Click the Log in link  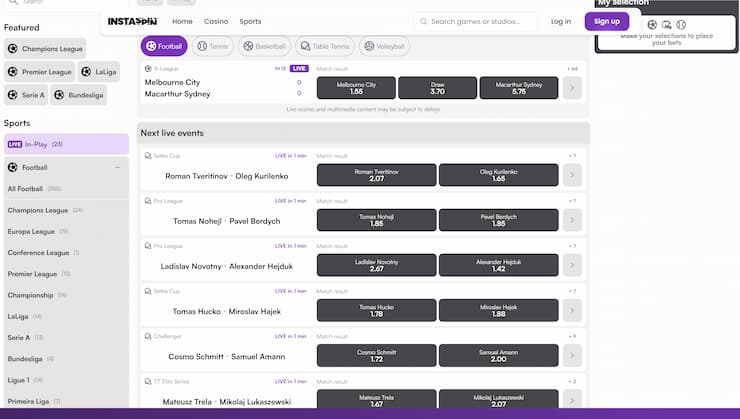pyautogui.click(x=561, y=21)
